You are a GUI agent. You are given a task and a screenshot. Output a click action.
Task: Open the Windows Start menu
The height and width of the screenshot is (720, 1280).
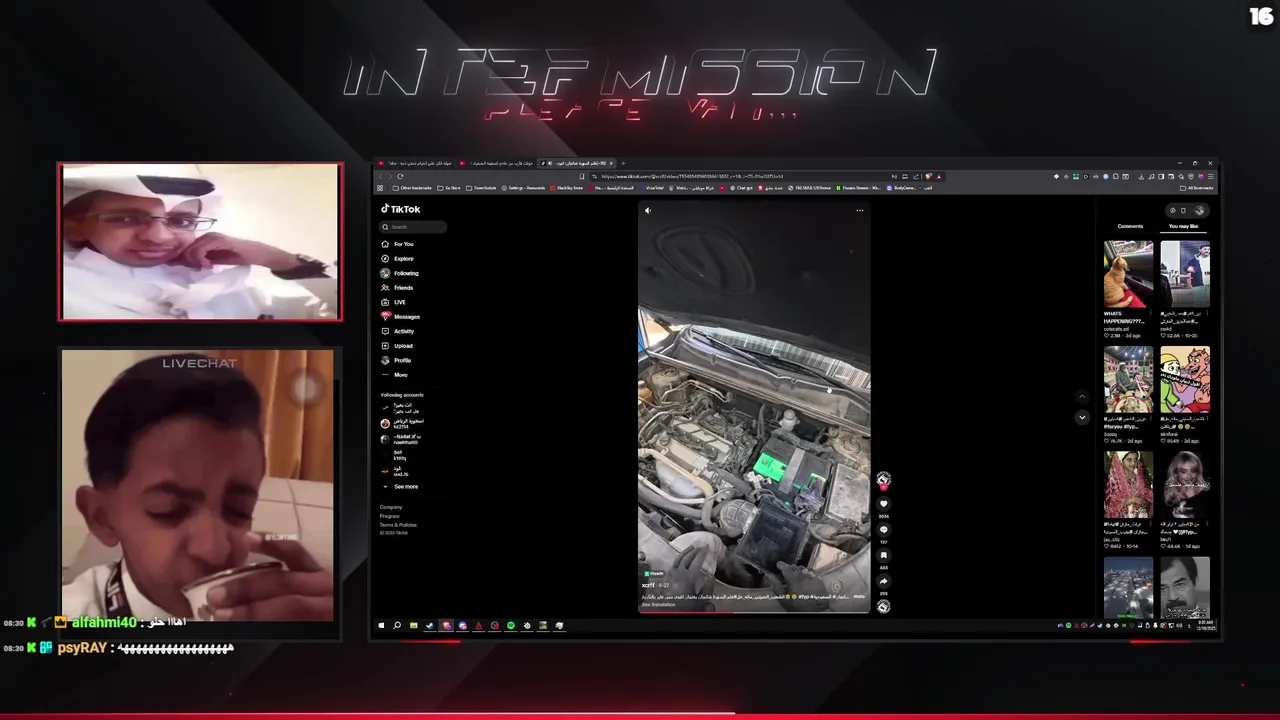(381, 626)
